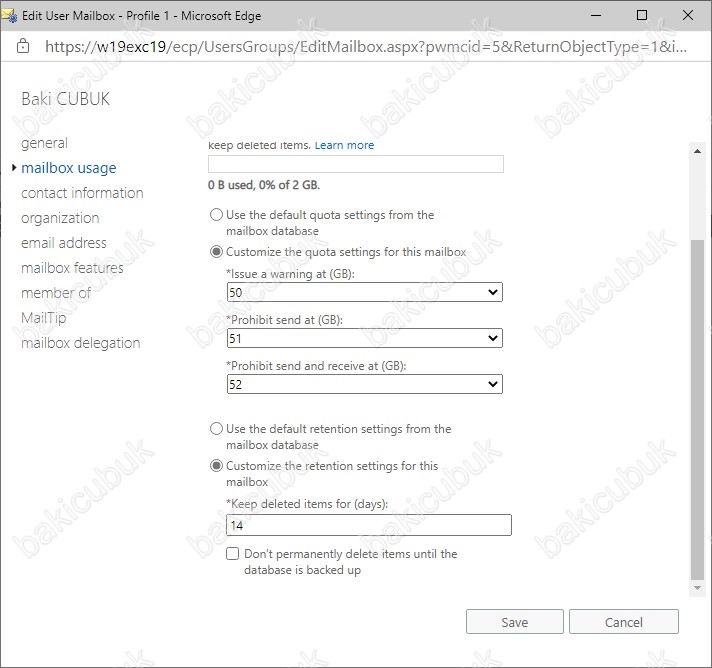712x668 pixels.
Task: Open the MailTip section
Action: click(44, 318)
